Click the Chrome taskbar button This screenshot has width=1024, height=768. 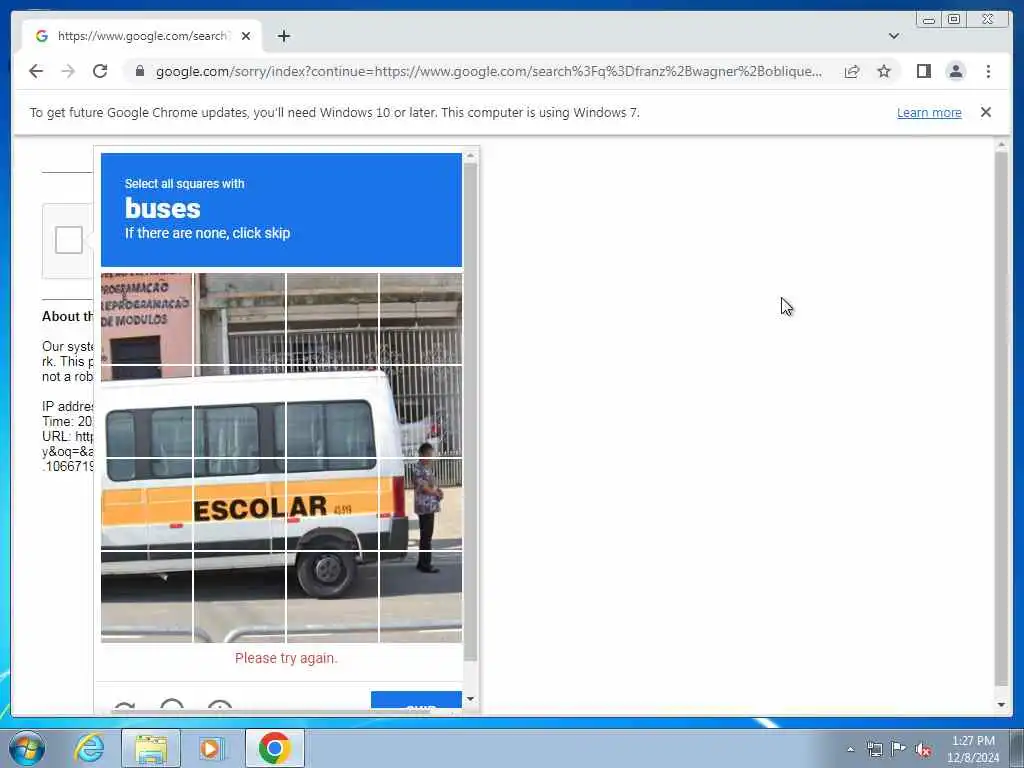[274, 748]
